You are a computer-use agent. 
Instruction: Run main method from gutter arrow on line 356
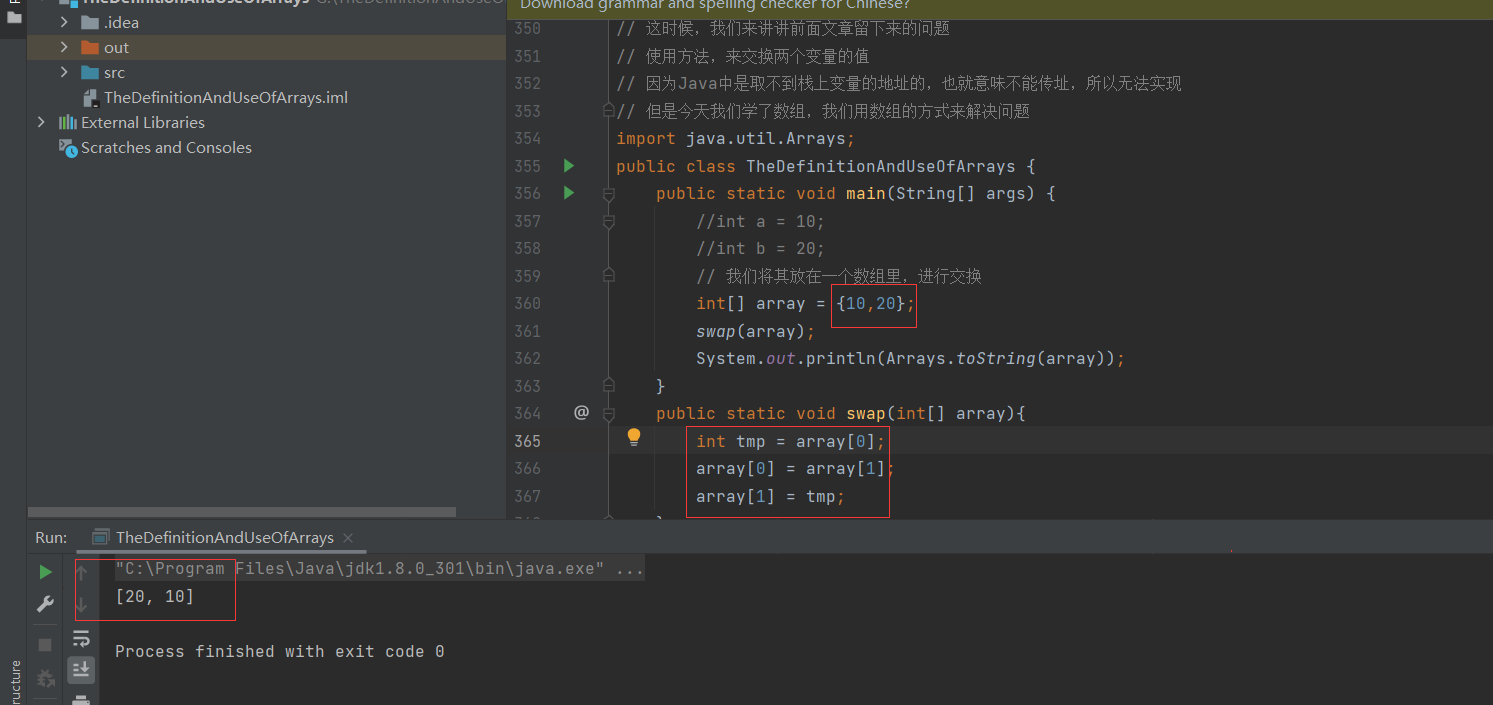[569, 193]
